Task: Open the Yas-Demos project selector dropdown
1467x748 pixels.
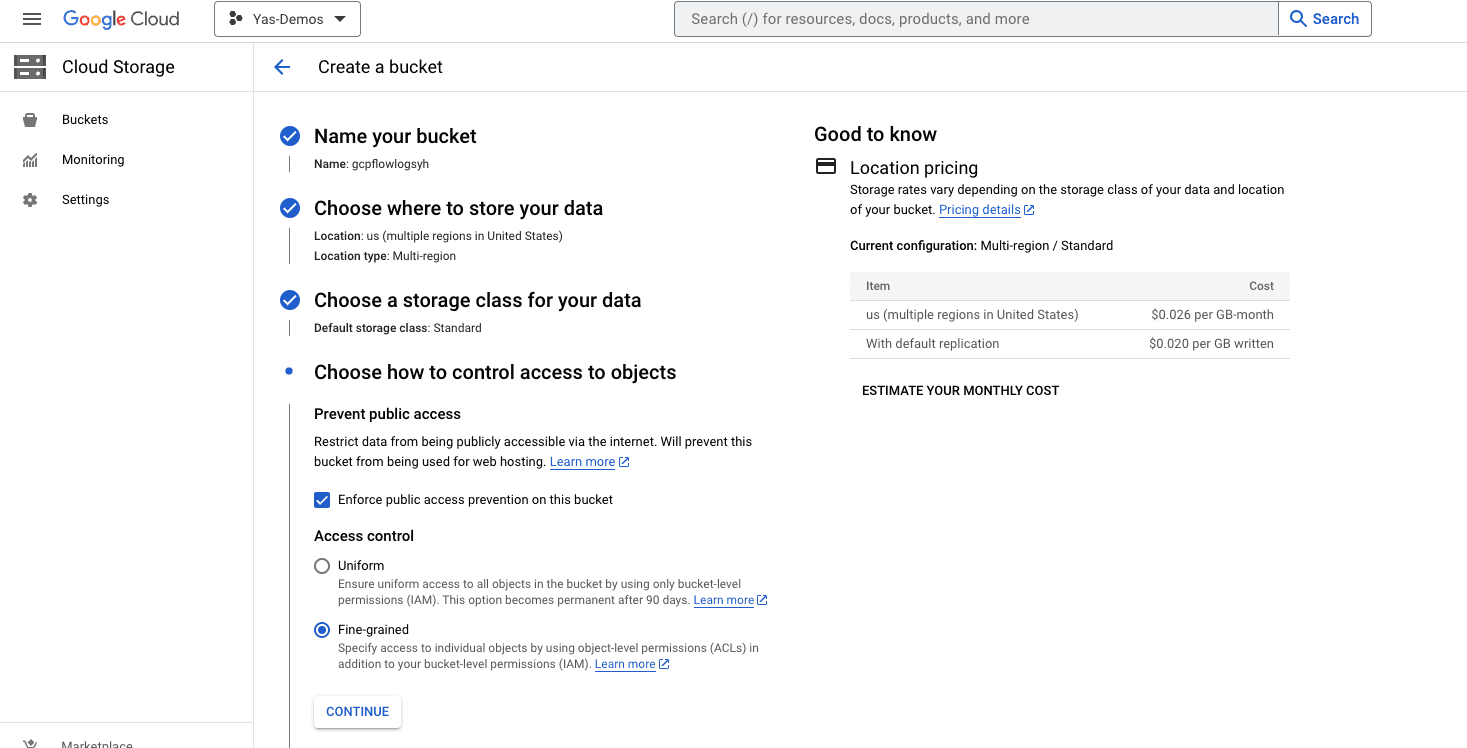Action: coord(287,19)
